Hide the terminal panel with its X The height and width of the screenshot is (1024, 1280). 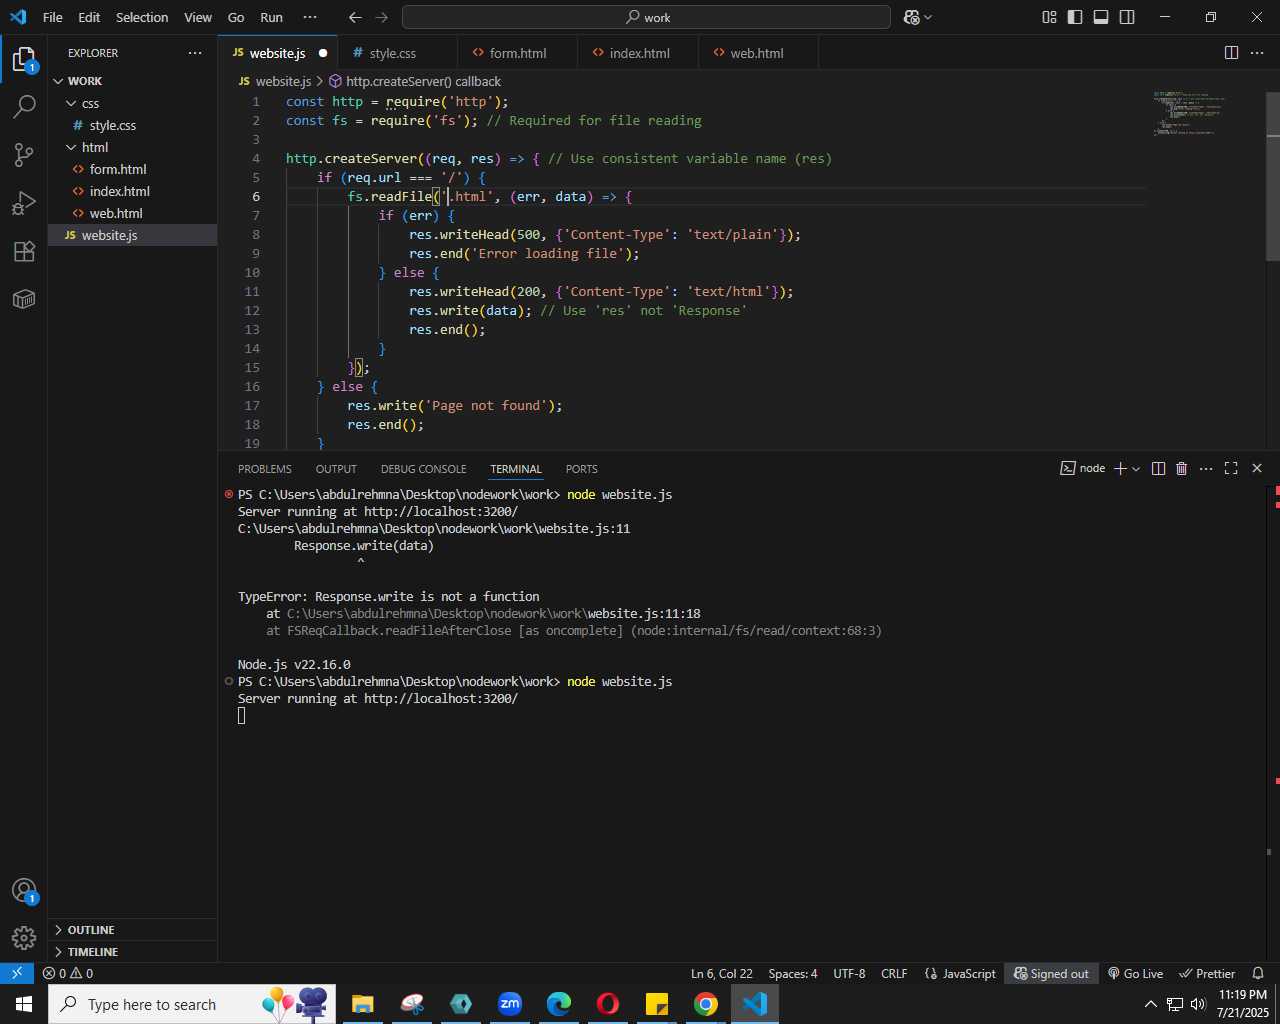click(x=1257, y=468)
